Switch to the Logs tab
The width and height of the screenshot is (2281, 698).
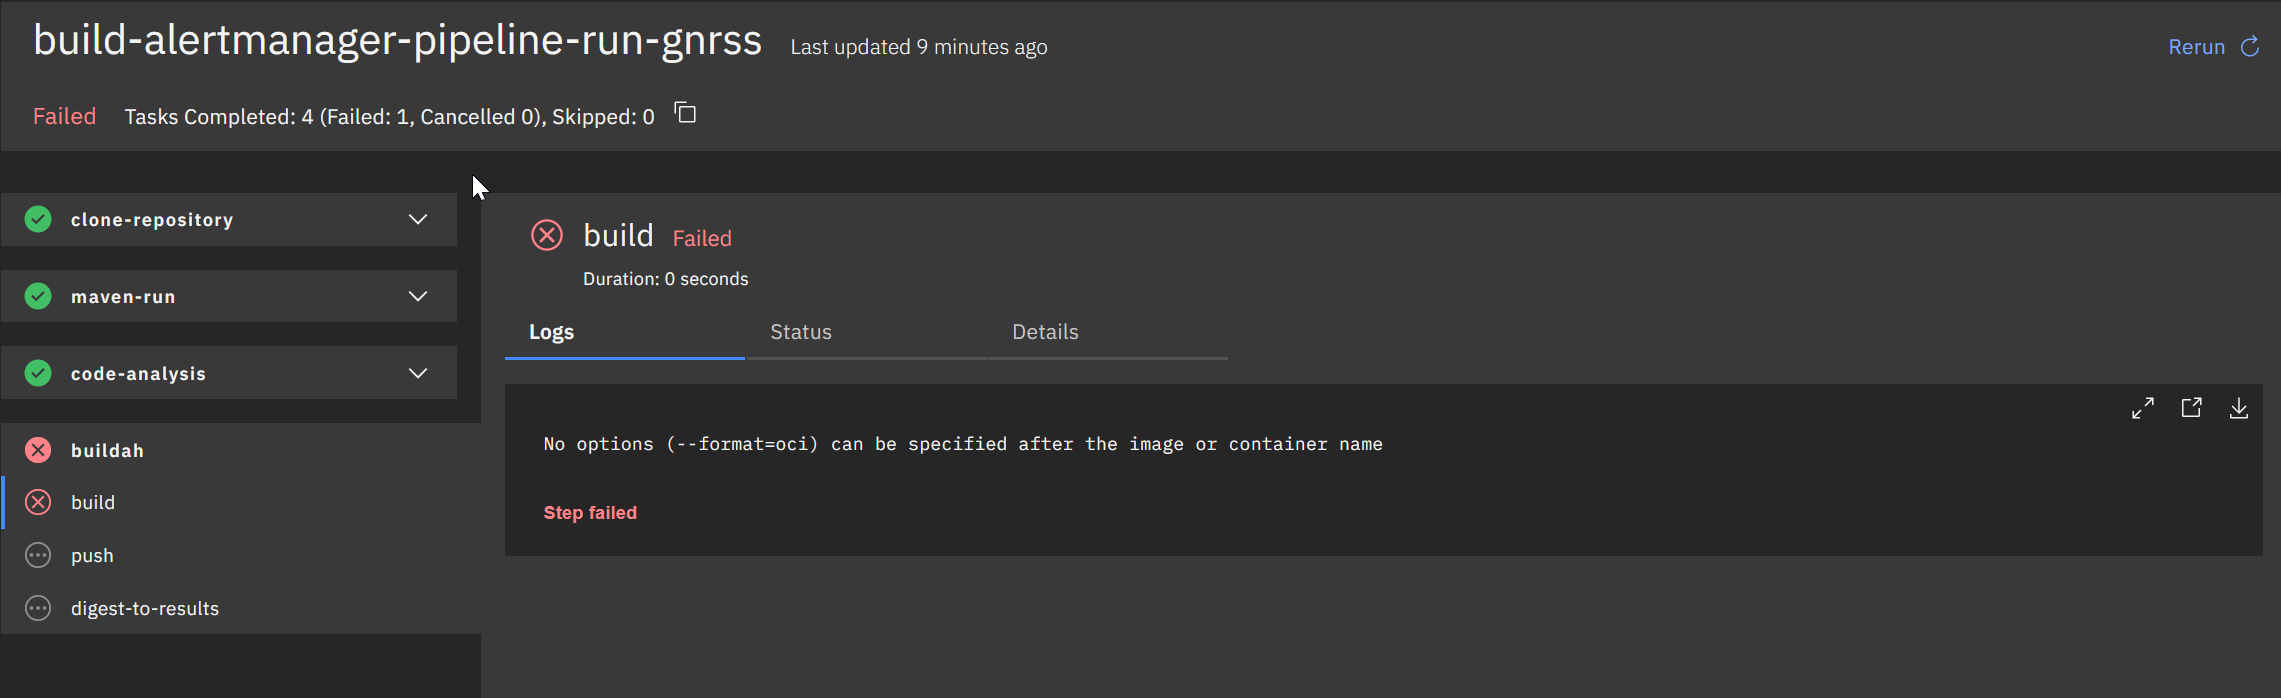[x=551, y=331]
